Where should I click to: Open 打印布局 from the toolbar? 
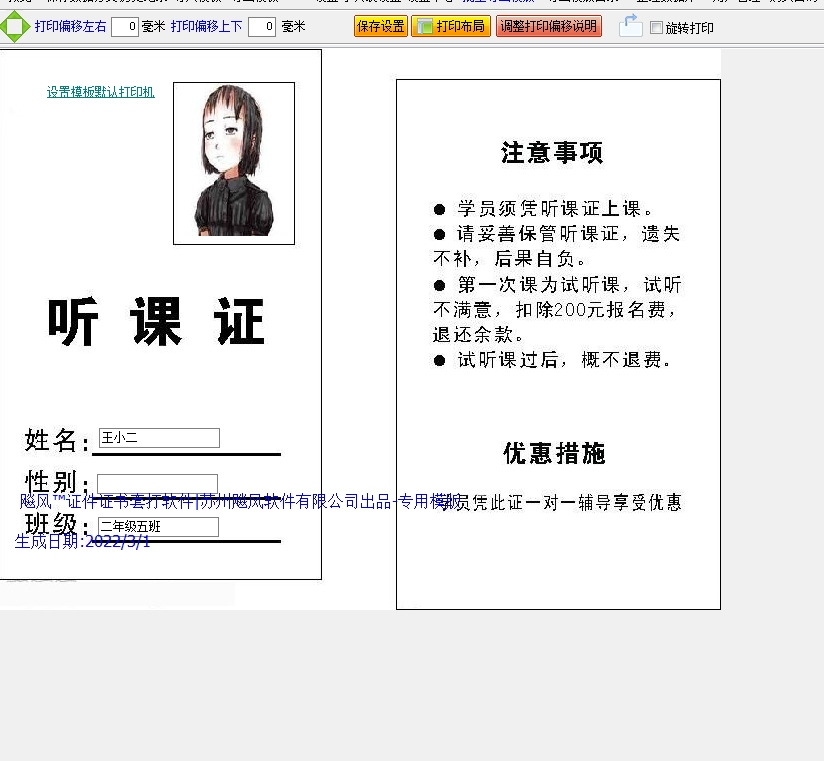pos(450,27)
